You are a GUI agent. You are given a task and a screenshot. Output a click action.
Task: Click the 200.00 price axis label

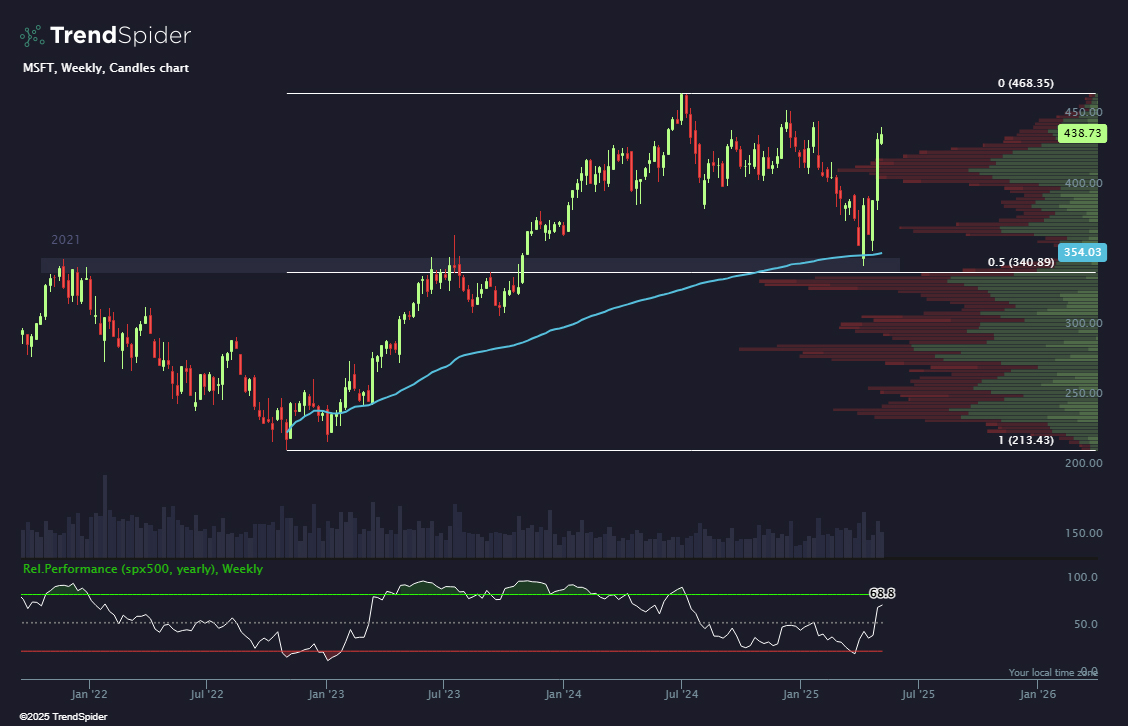[1083, 463]
